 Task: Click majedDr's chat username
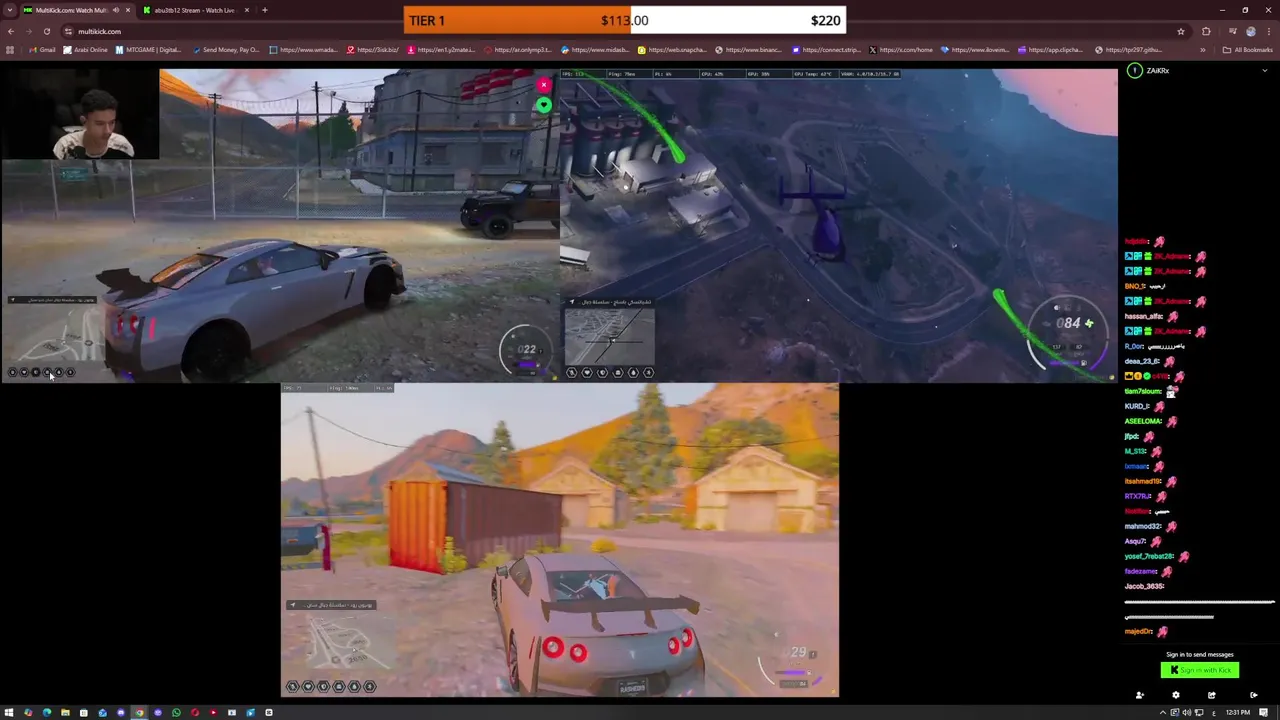[x=1139, y=631]
